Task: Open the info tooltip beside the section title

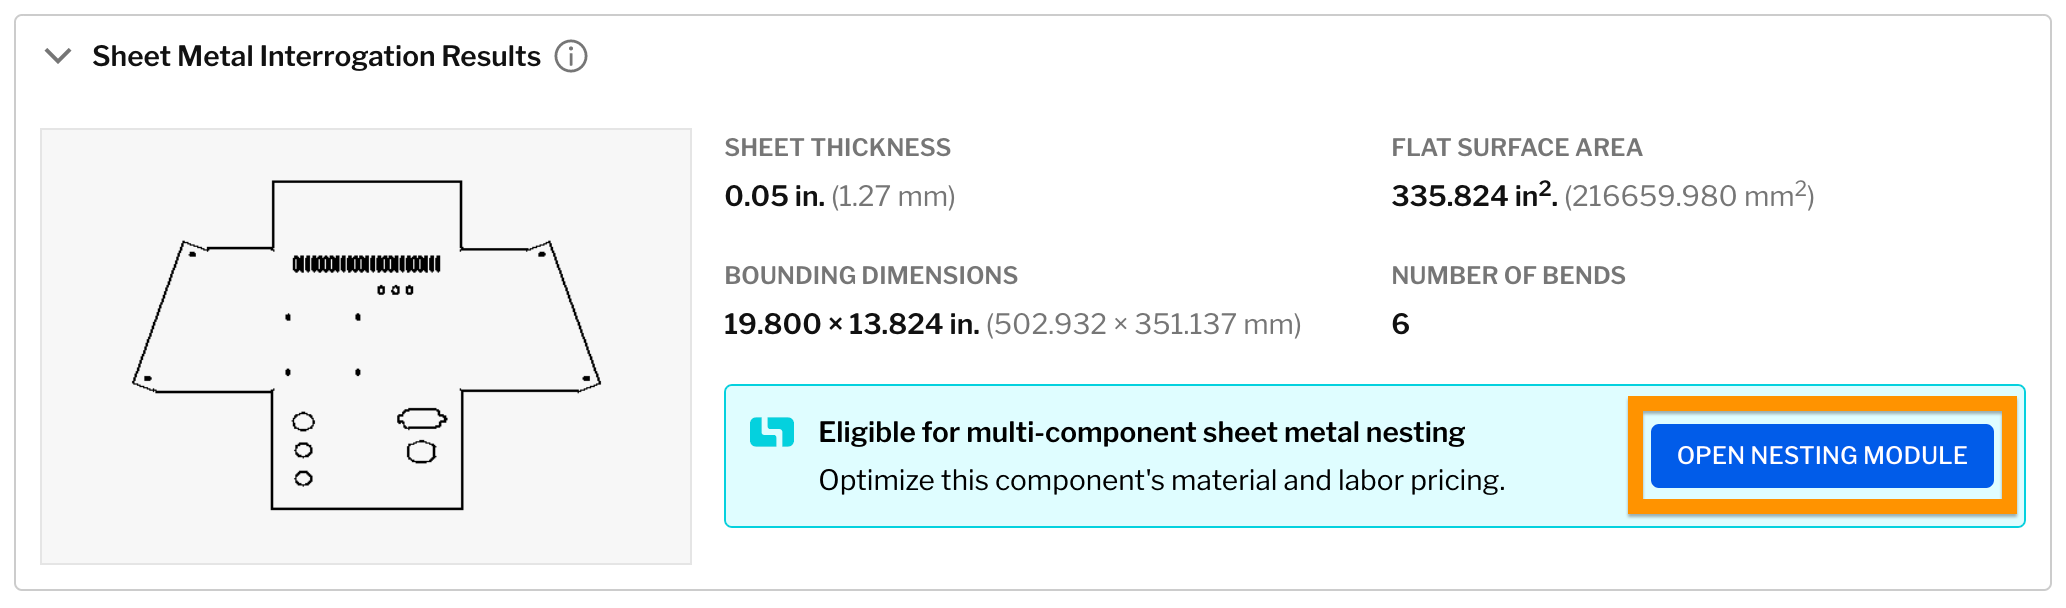Action: 571,57
